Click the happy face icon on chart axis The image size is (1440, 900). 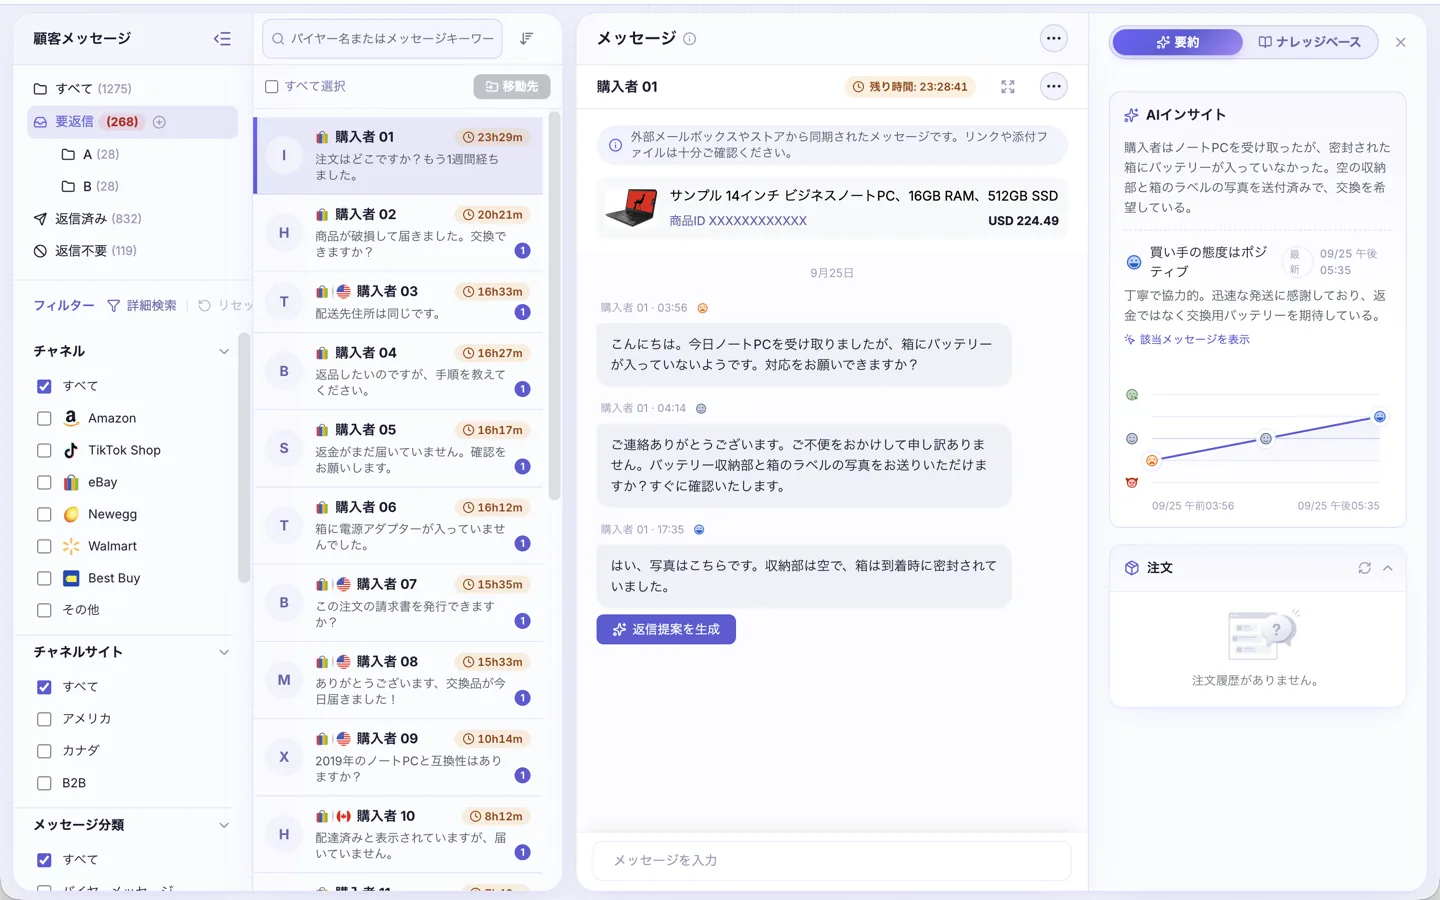1132,395
